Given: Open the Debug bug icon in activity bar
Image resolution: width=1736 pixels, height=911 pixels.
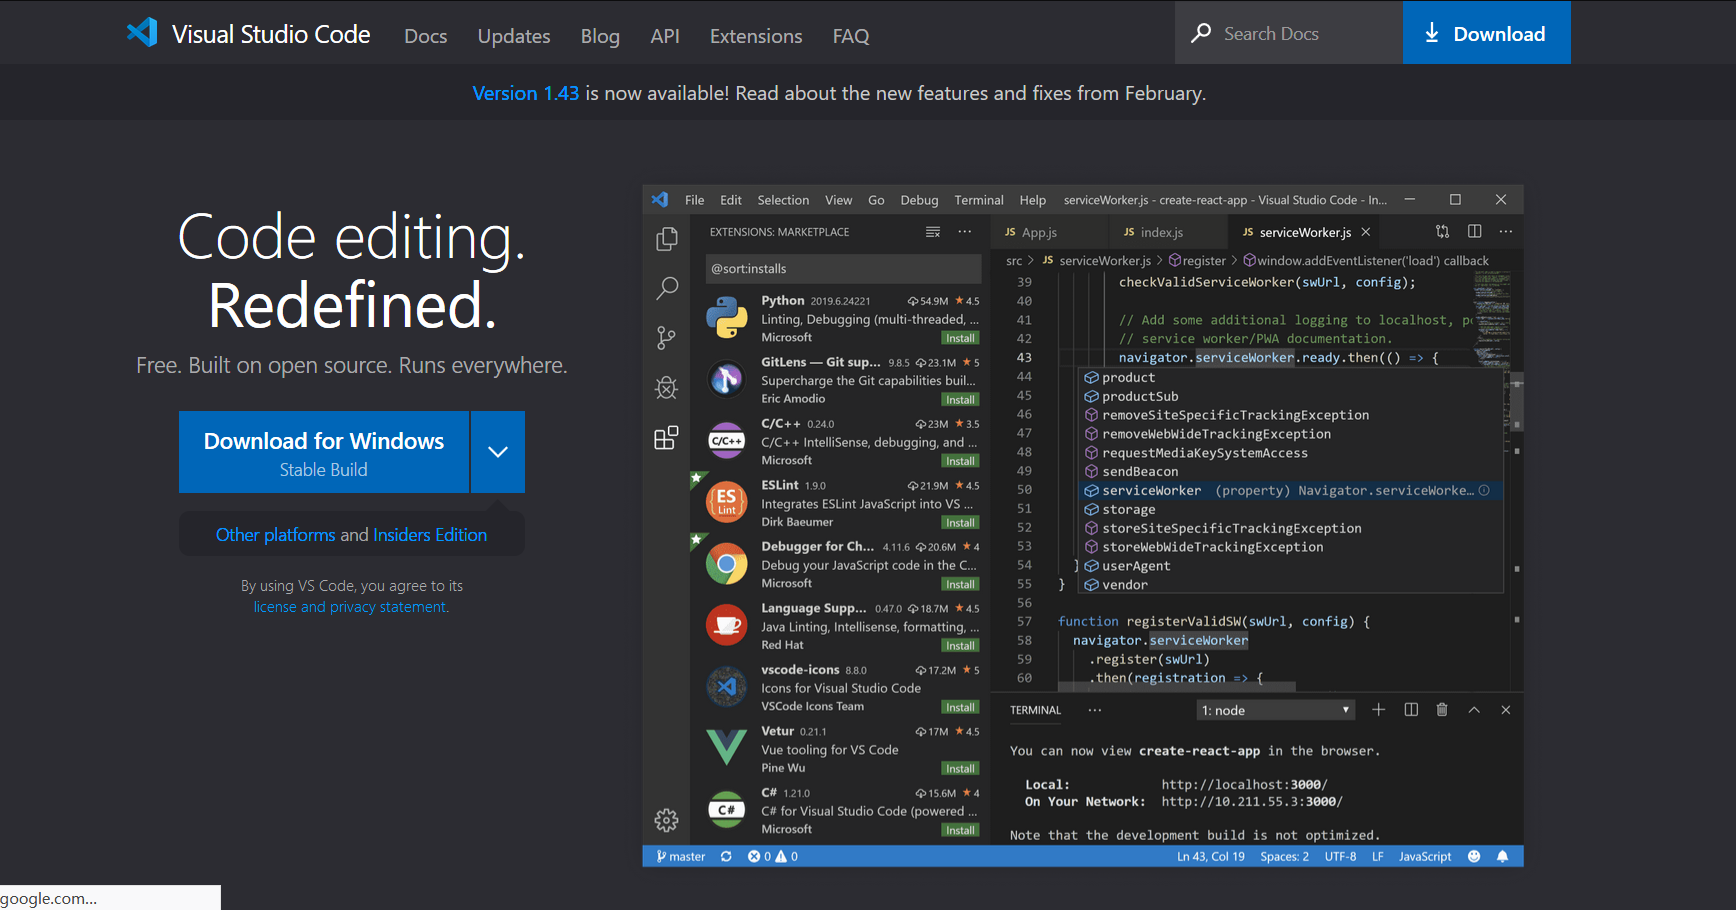Looking at the screenshot, I should 666,387.
